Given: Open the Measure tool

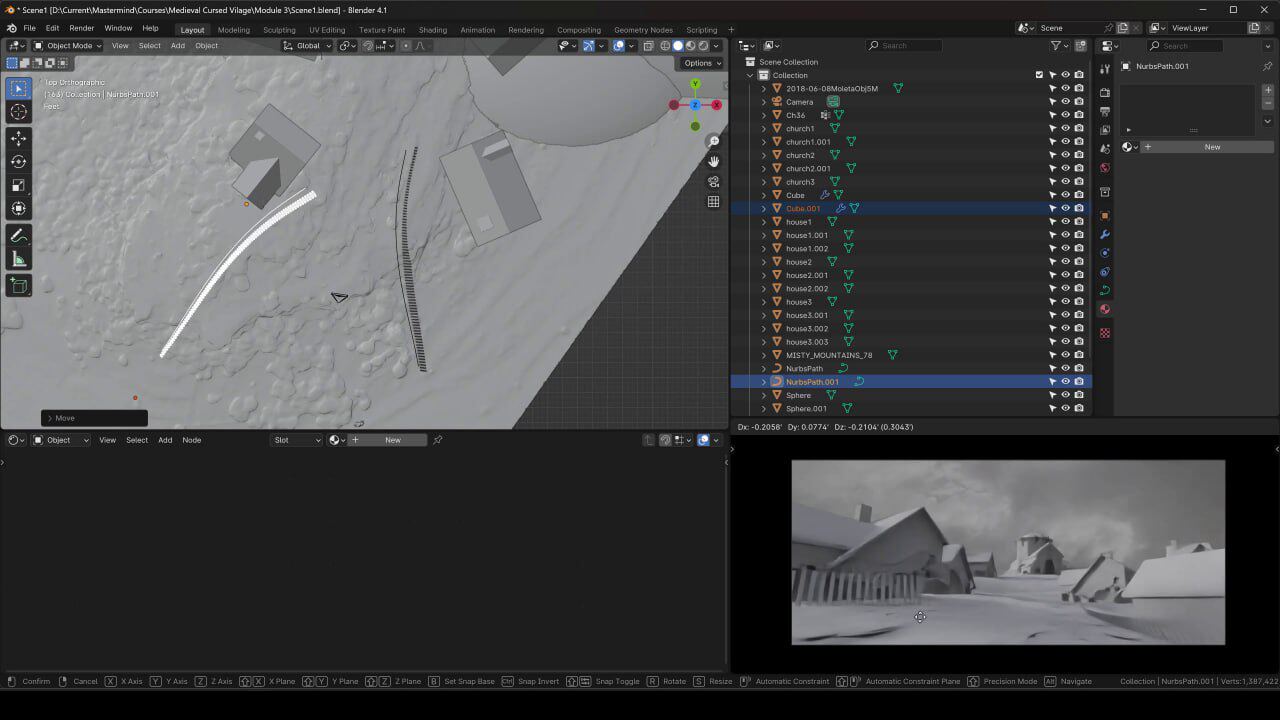Looking at the screenshot, I should (17, 259).
